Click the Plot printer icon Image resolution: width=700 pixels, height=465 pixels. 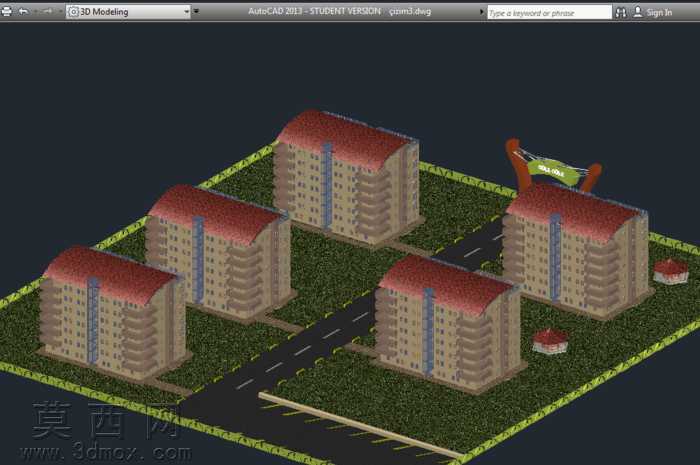(6, 12)
